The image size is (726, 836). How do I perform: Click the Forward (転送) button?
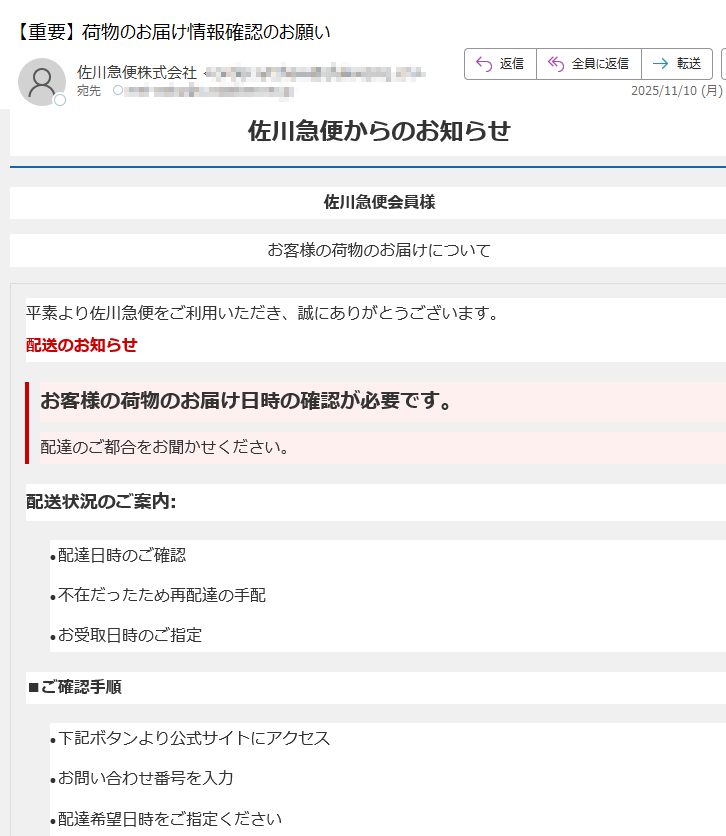pos(677,64)
